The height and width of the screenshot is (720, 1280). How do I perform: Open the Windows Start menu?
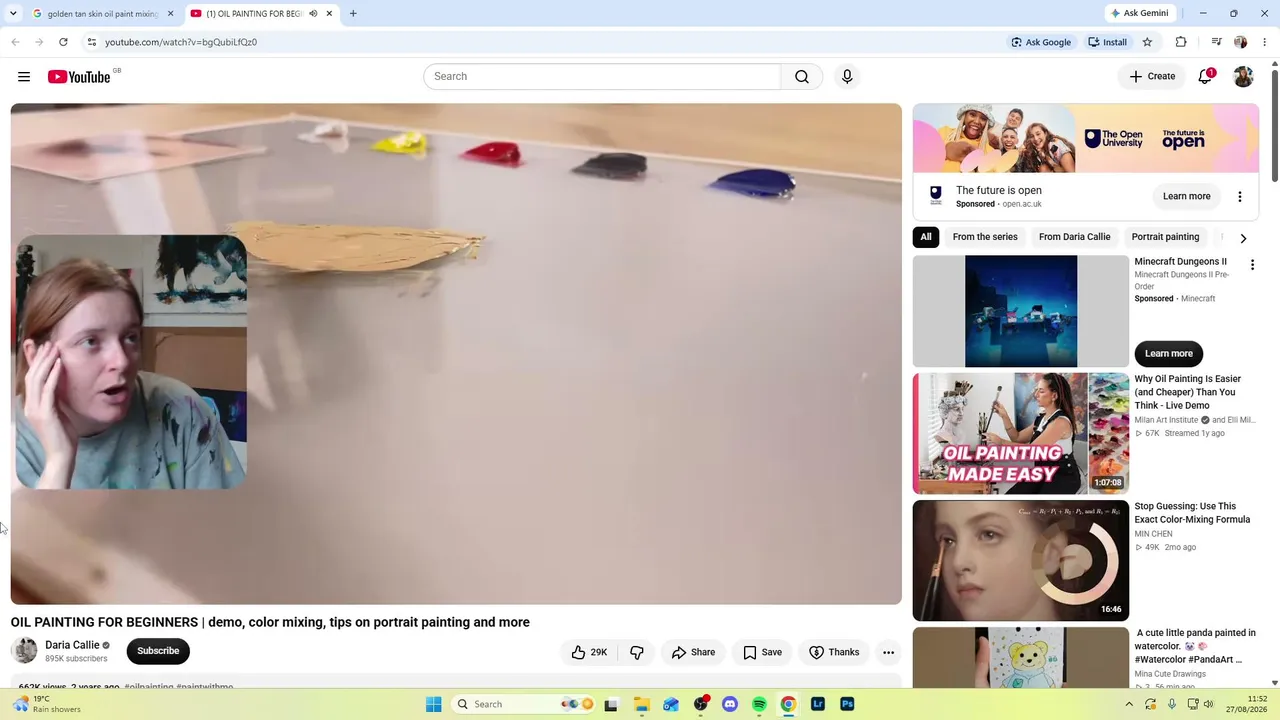click(x=434, y=704)
